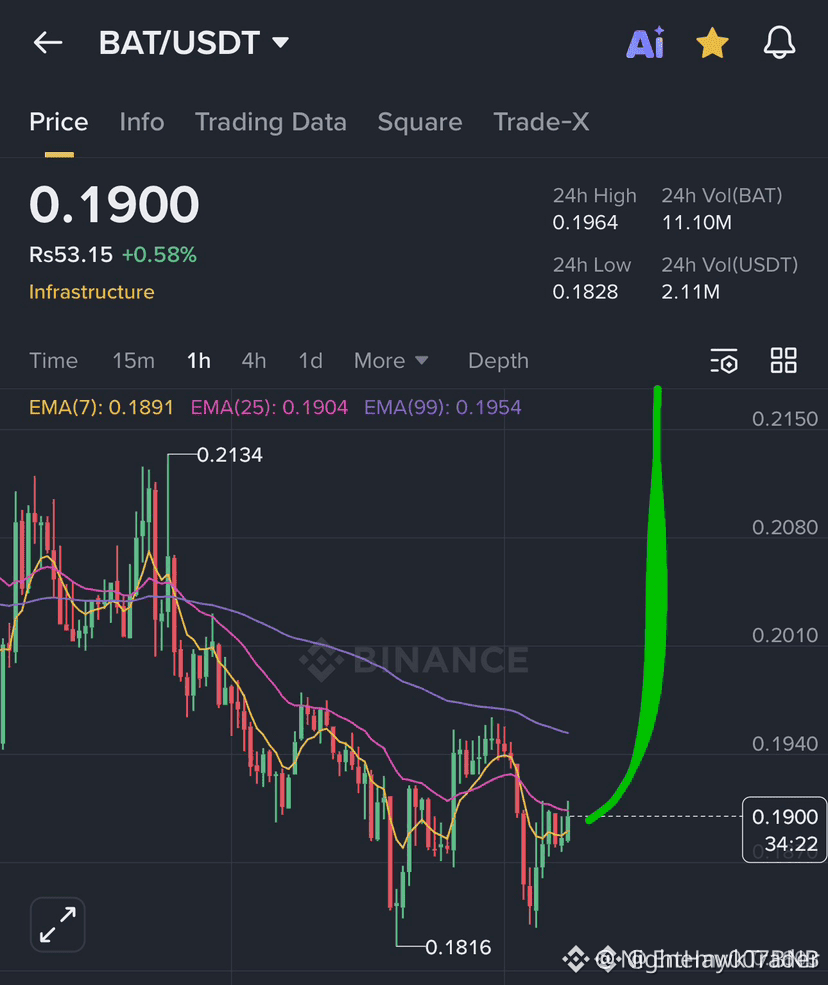Open the Binance AI assistant
Screen dimensions: 828x985
(x=645, y=43)
